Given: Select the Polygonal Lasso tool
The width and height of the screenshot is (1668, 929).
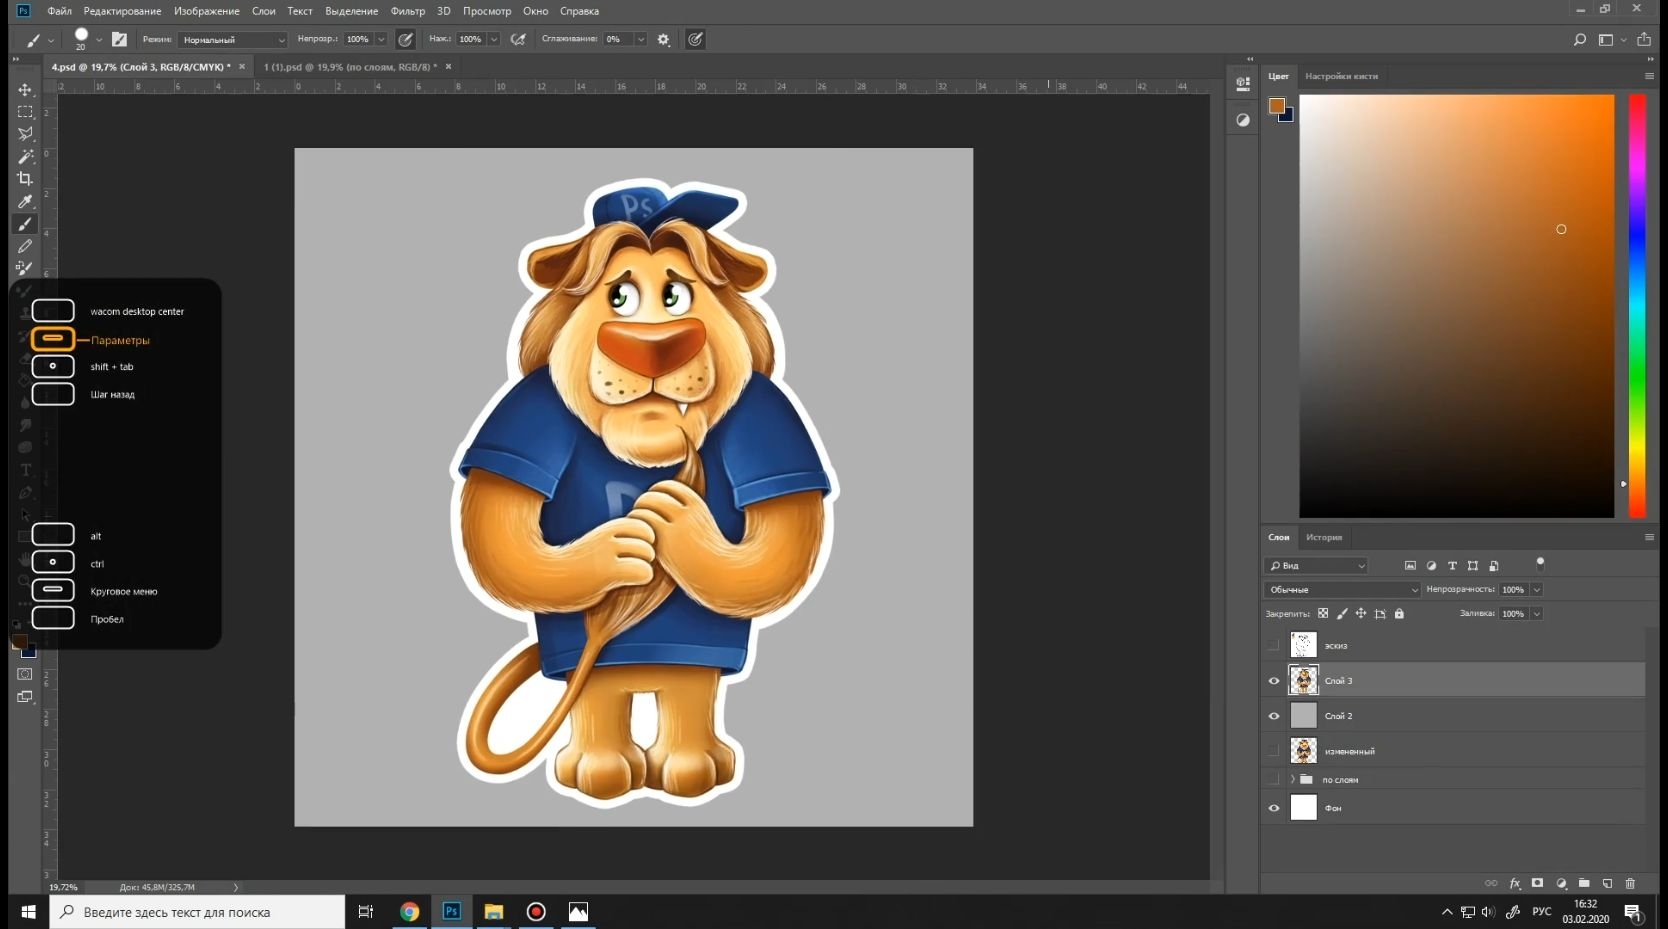Looking at the screenshot, I should point(25,134).
